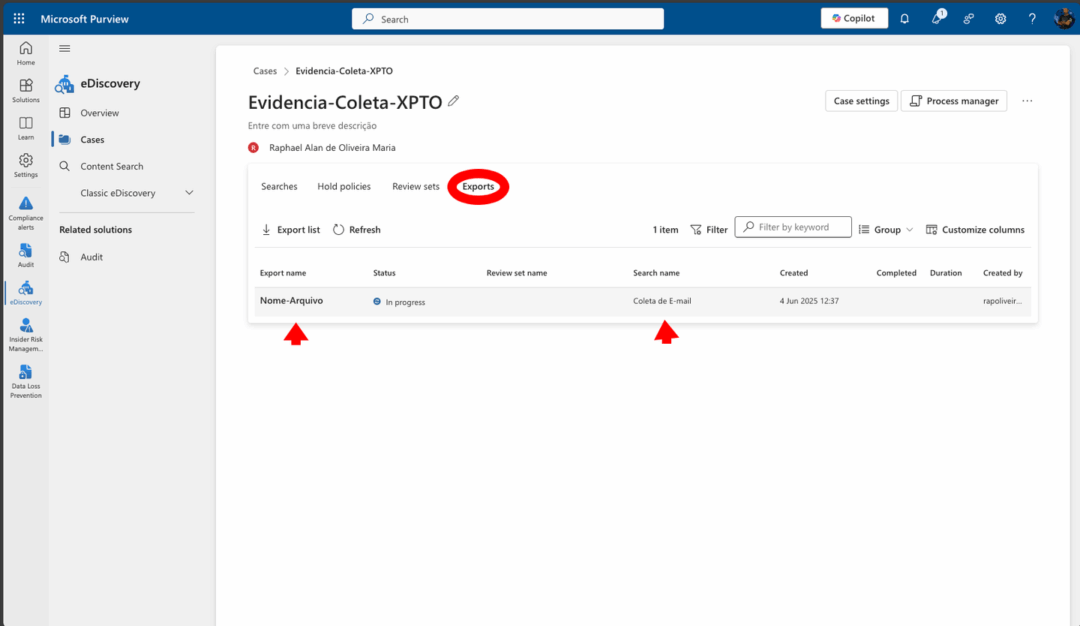Open Customize columns
This screenshot has height=626, width=1080.
[975, 230]
